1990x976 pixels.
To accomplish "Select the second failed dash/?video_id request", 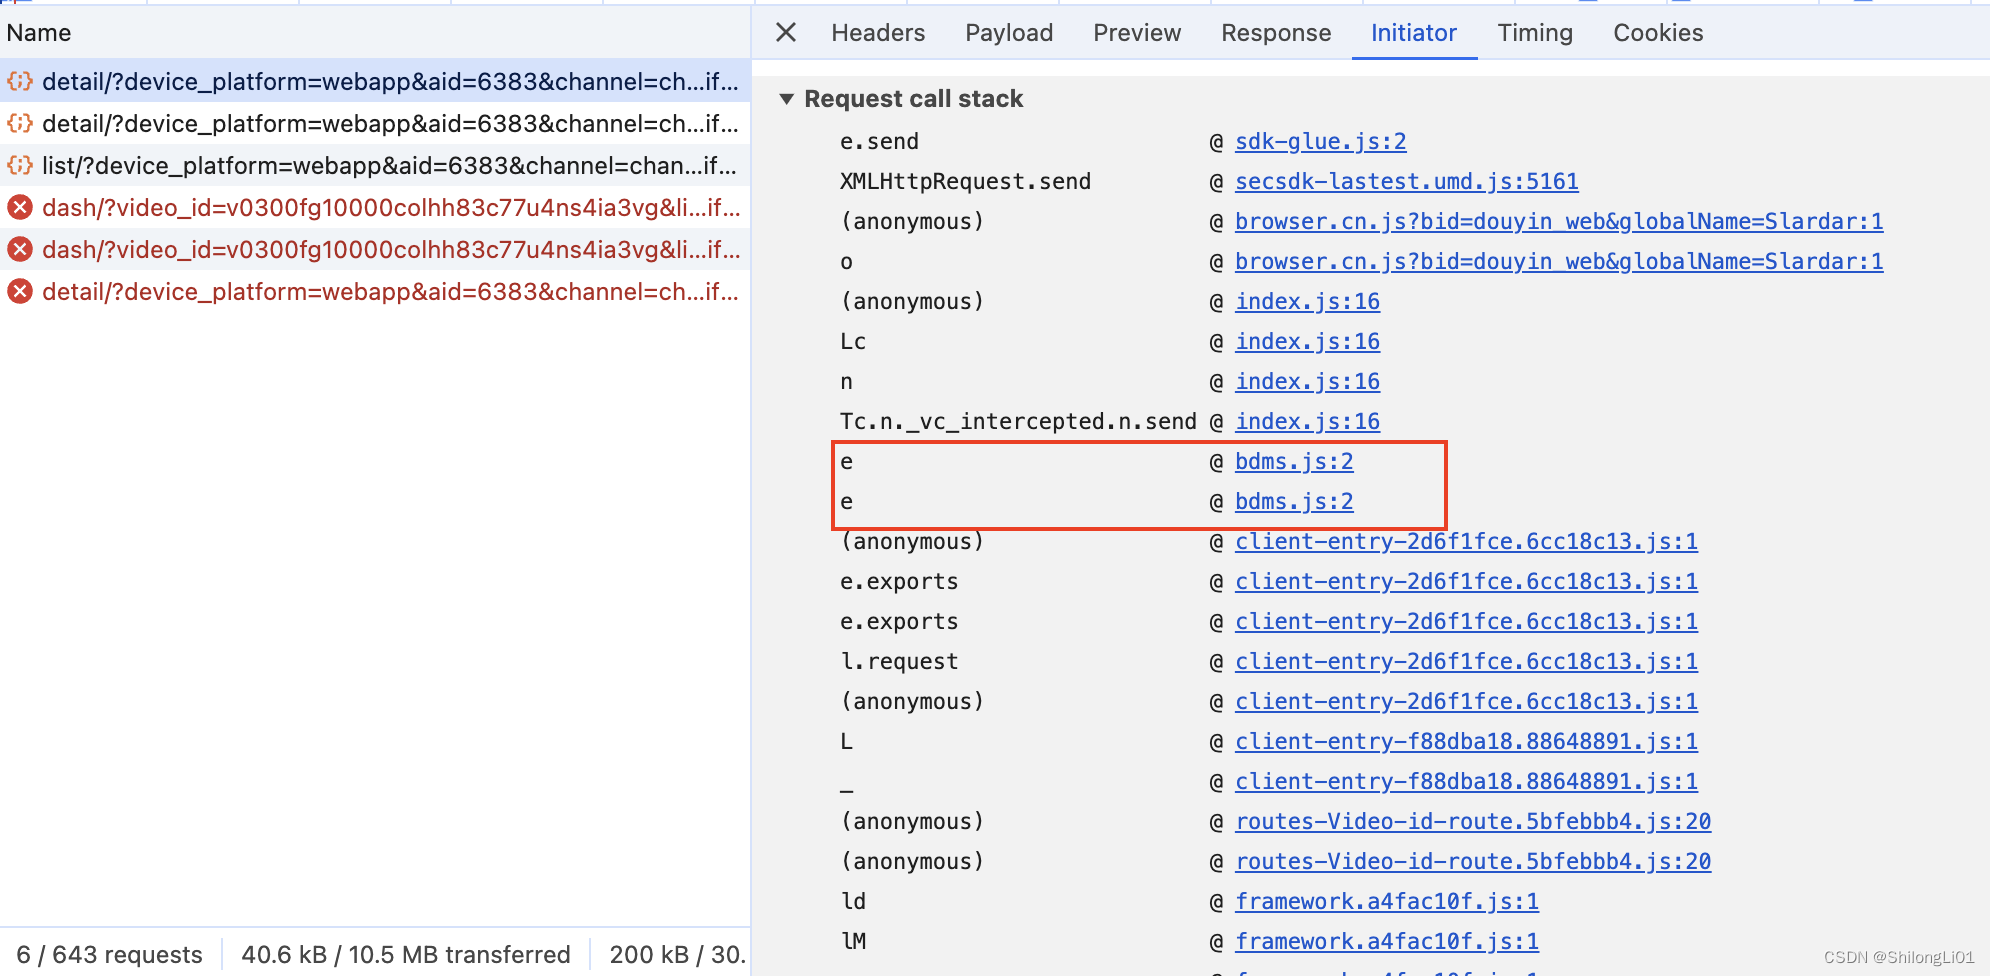I will [375, 249].
